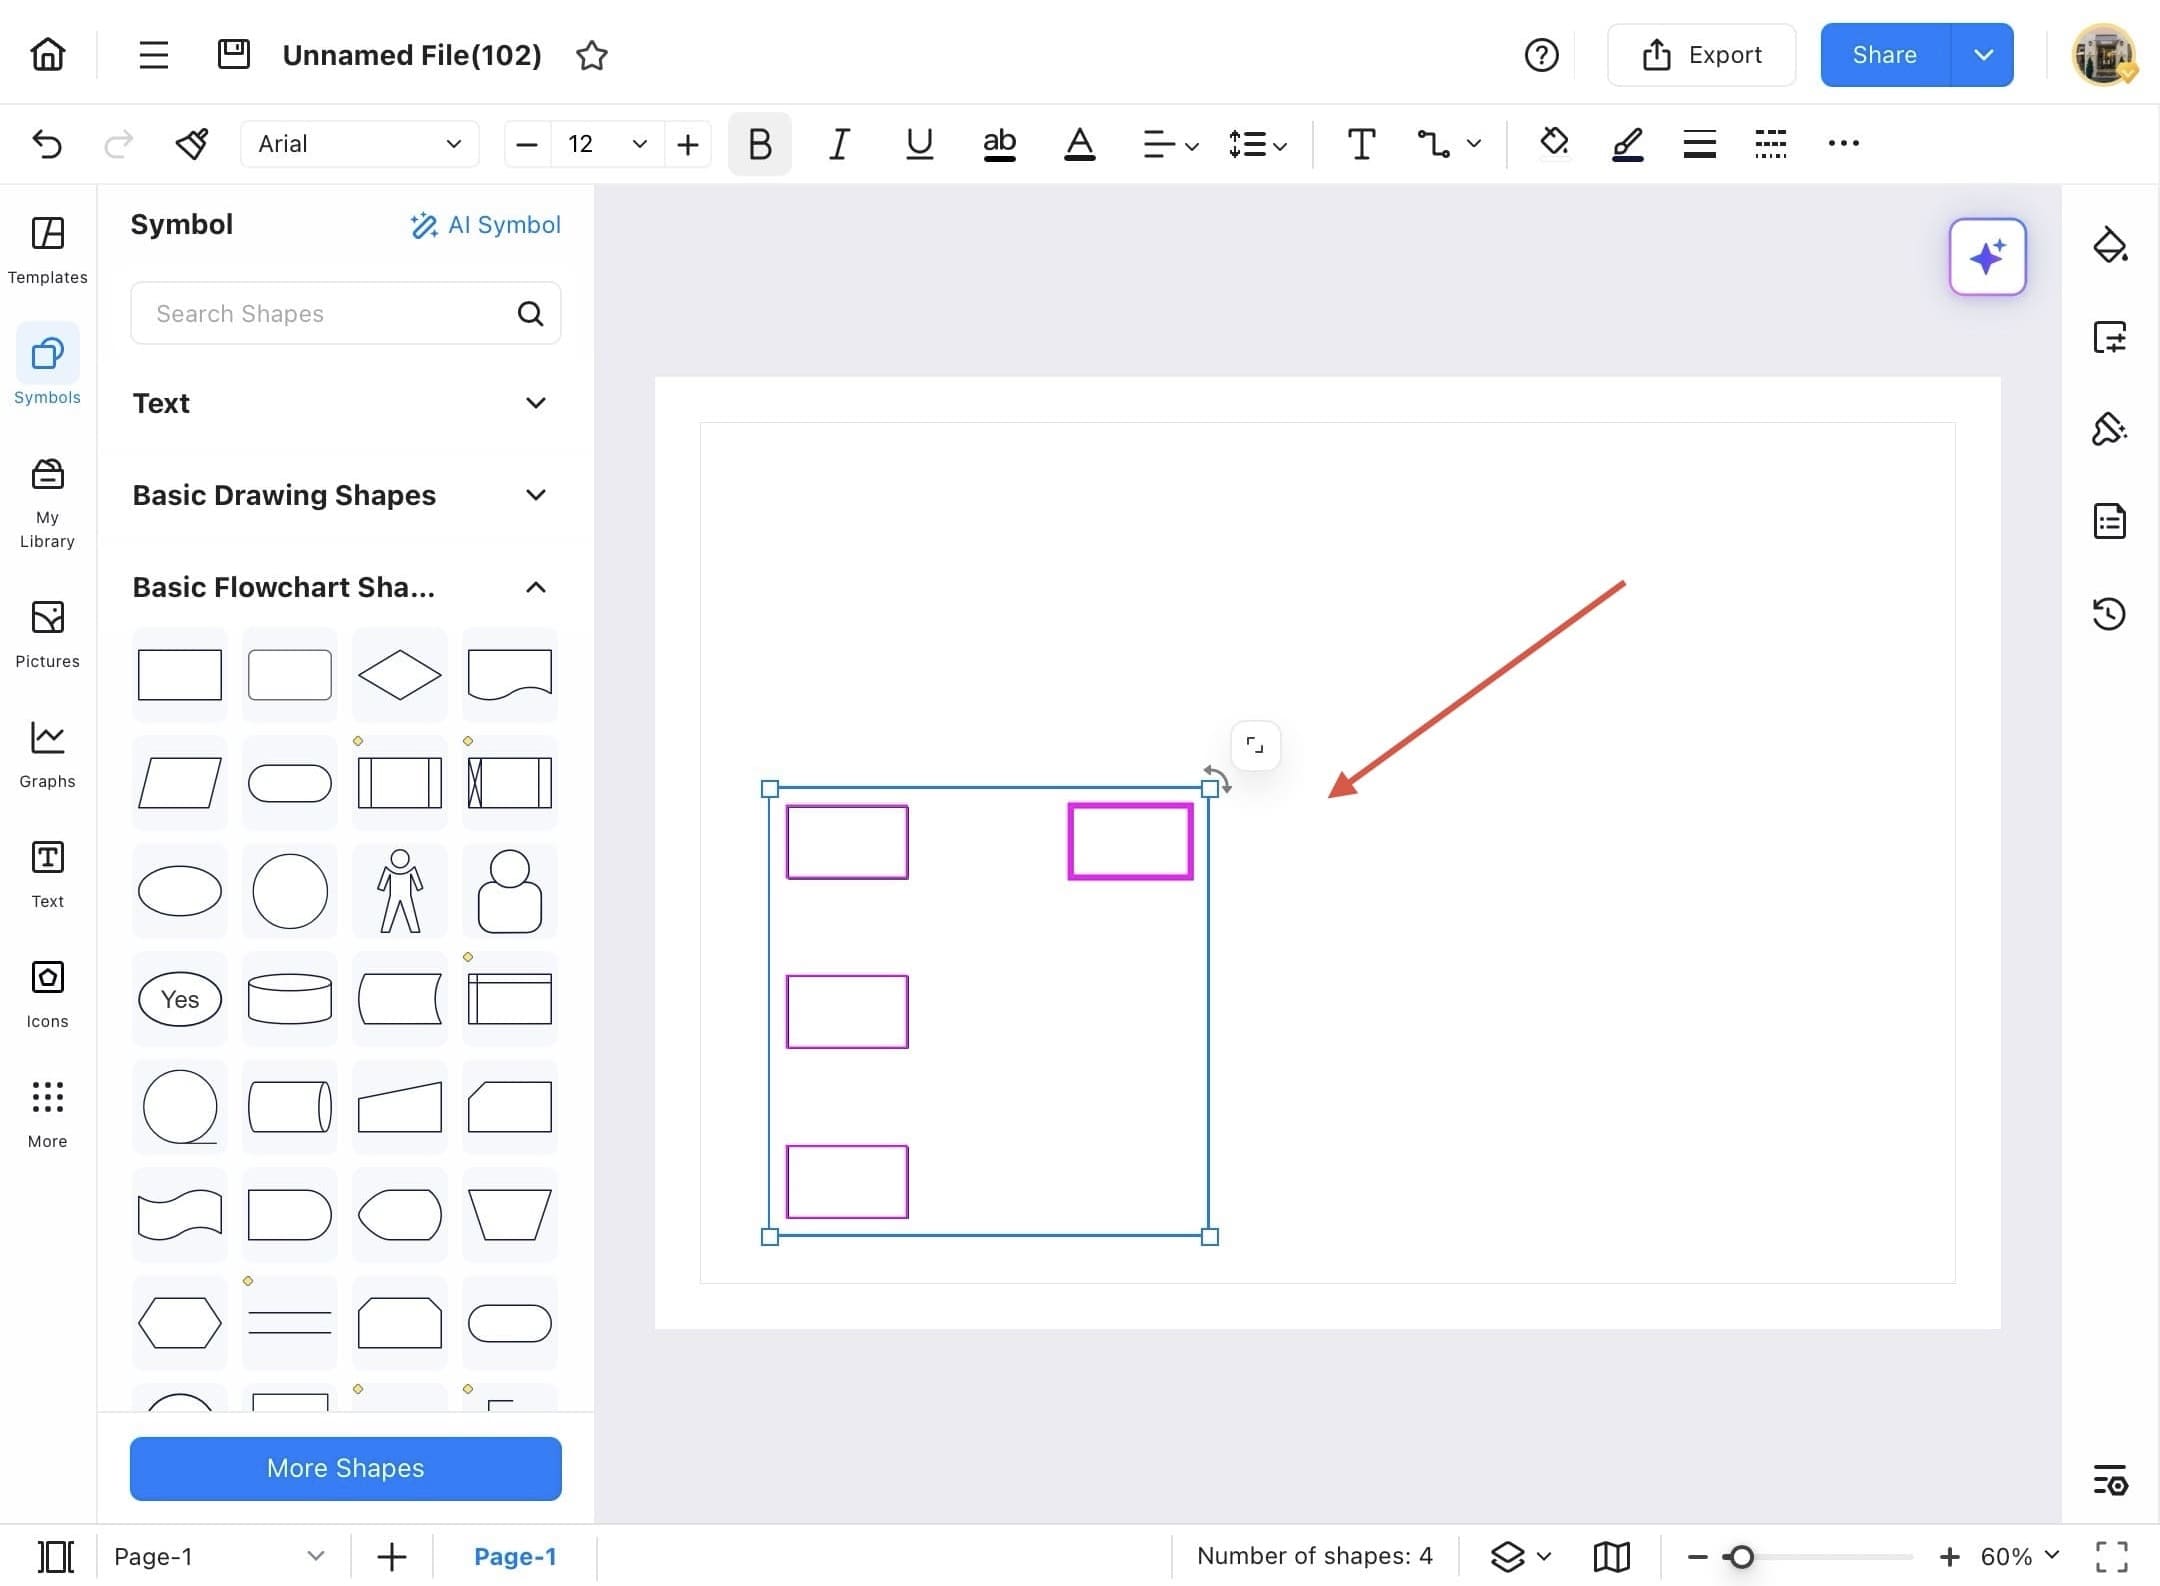Open the Arial font family dropdown
The image size is (2160, 1586).
(x=359, y=143)
